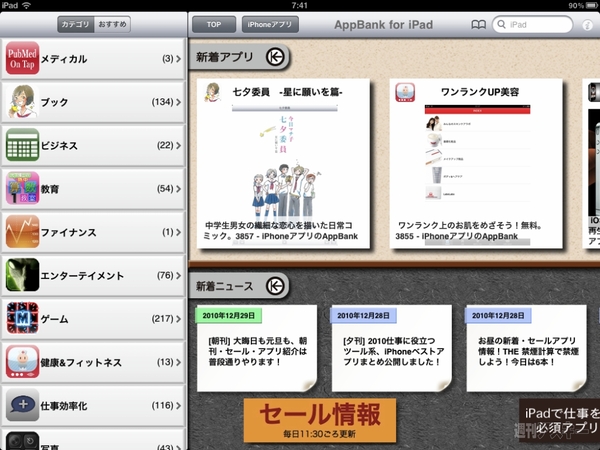Collapse 新着アプリ section arrow icon
The height and width of the screenshot is (450, 600).
[275, 57]
